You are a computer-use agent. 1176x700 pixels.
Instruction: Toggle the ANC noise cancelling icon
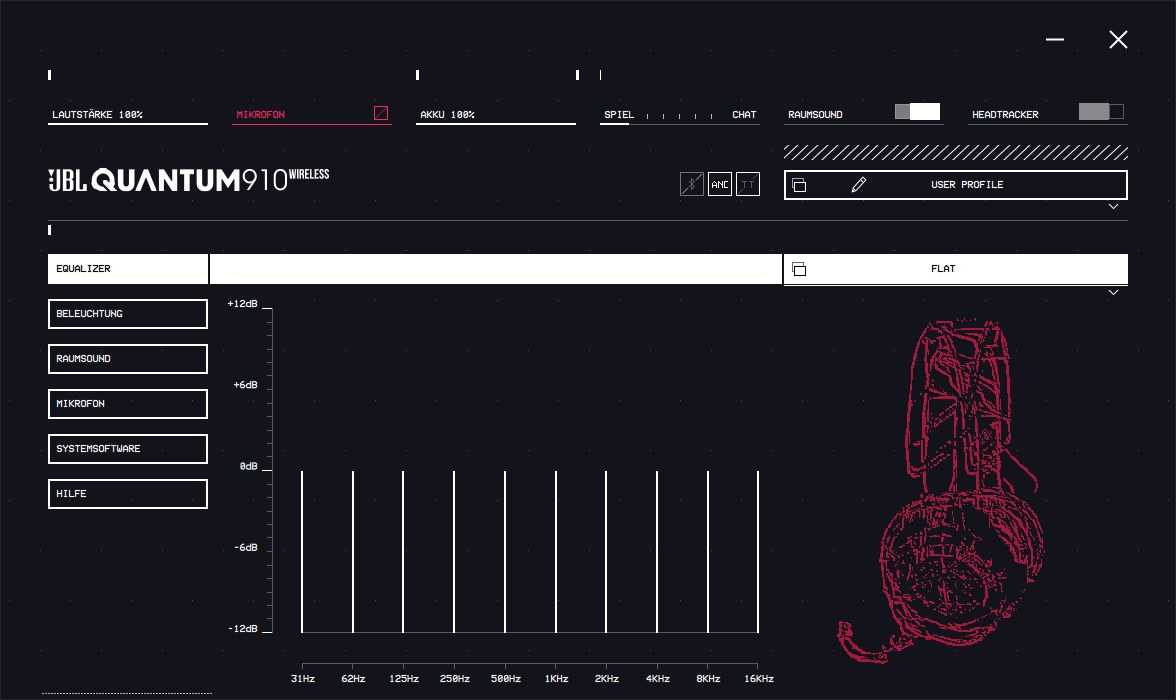click(x=720, y=184)
